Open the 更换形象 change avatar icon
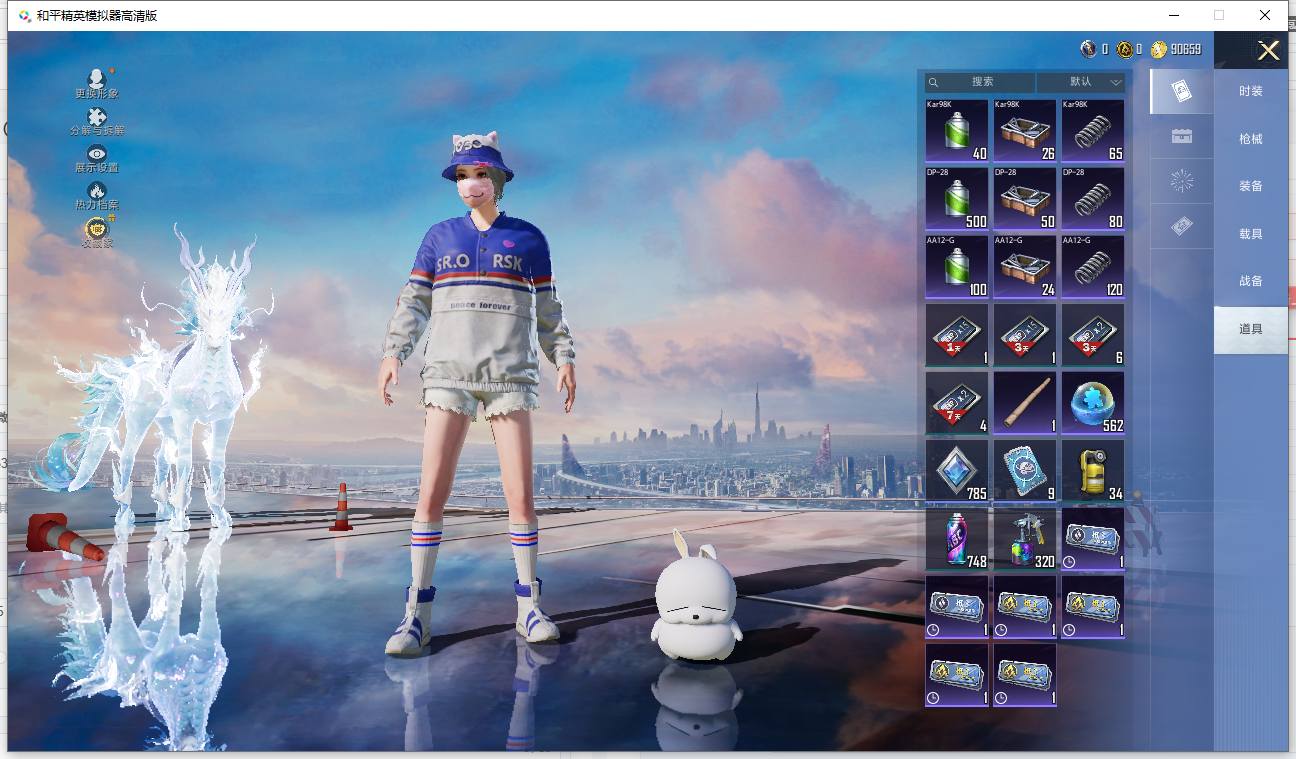 click(x=97, y=79)
